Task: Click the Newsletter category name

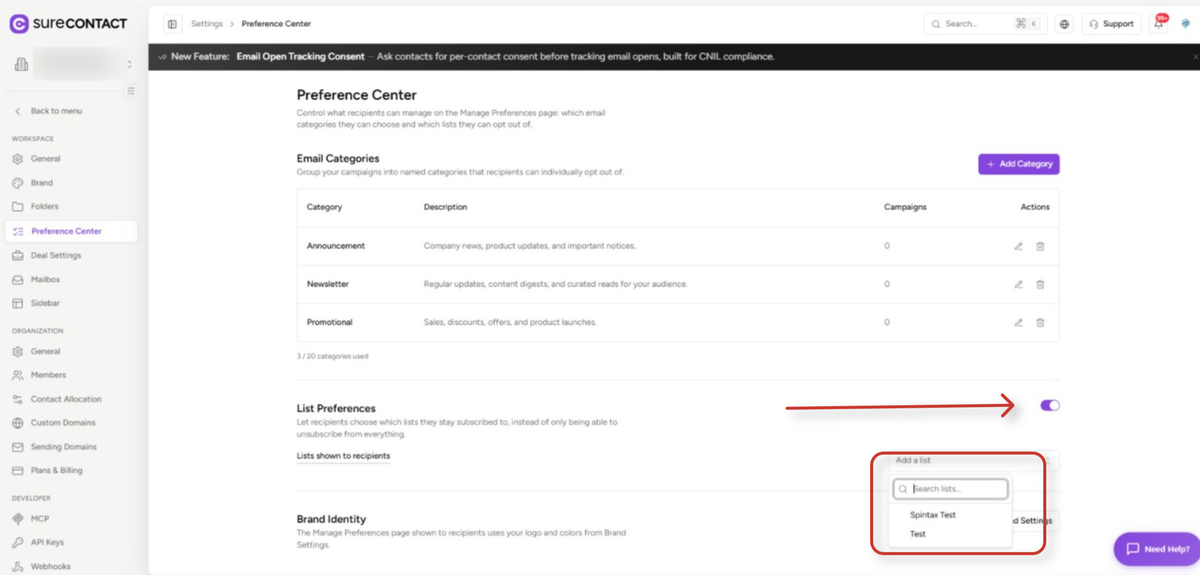Action: tap(328, 284)
